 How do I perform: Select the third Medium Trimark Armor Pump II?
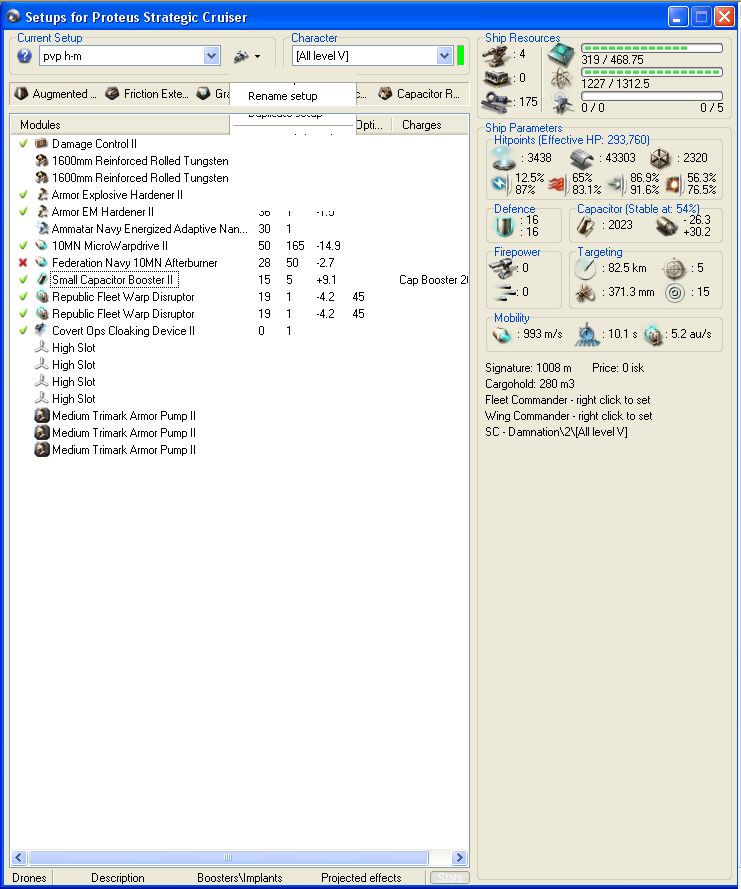pyautogui.click(x=124, y=450)
